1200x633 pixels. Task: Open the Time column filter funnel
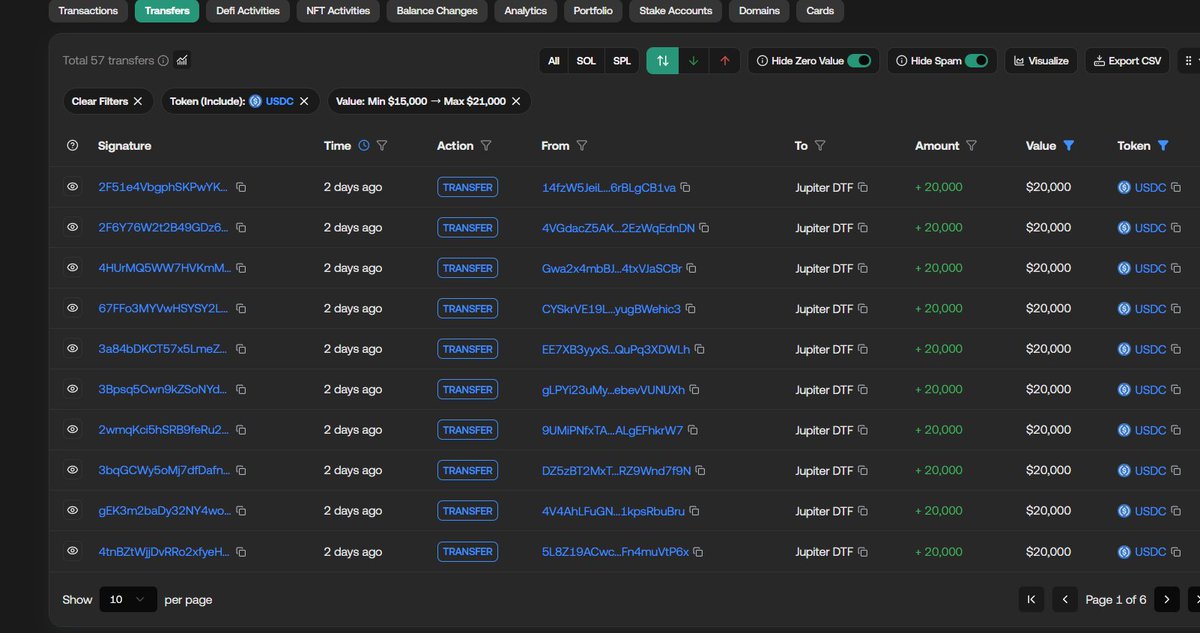pyautogui.click(x=382, y=146)
